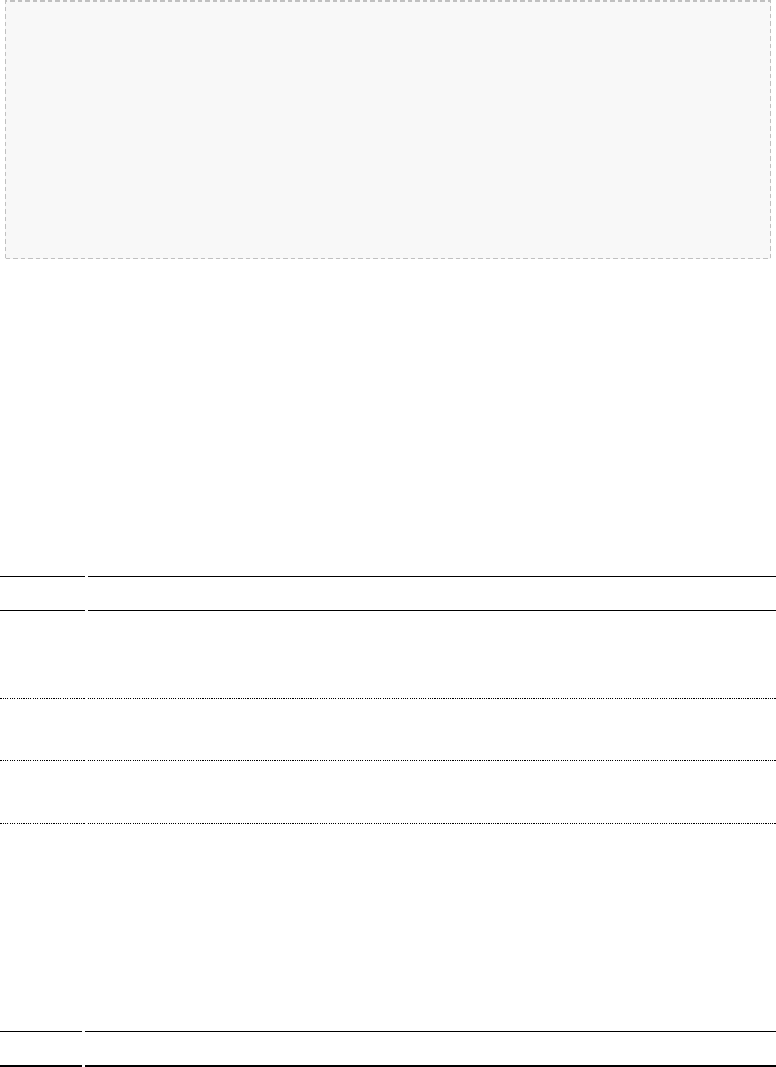Select the third body row's wide right cell

tap(432, 792)
